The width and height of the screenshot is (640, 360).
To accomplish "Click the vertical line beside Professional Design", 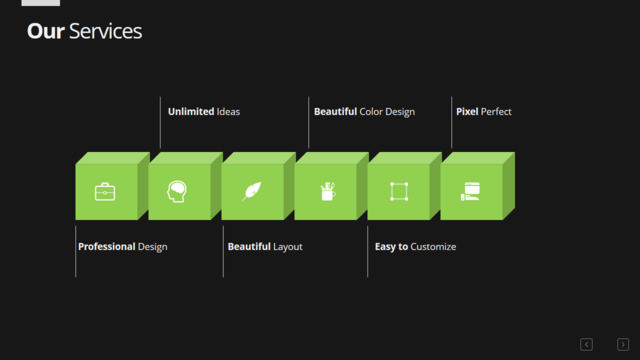I will click(76, 251).
